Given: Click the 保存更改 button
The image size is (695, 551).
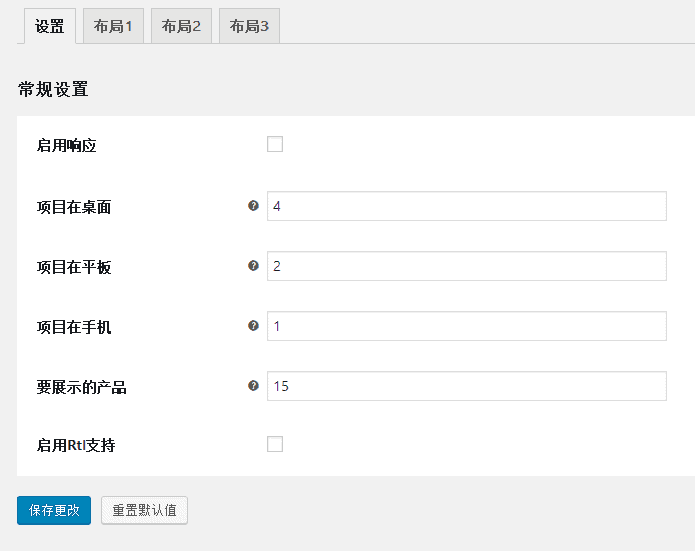Looking at the screenshot, I should click(x=54, y=510).
